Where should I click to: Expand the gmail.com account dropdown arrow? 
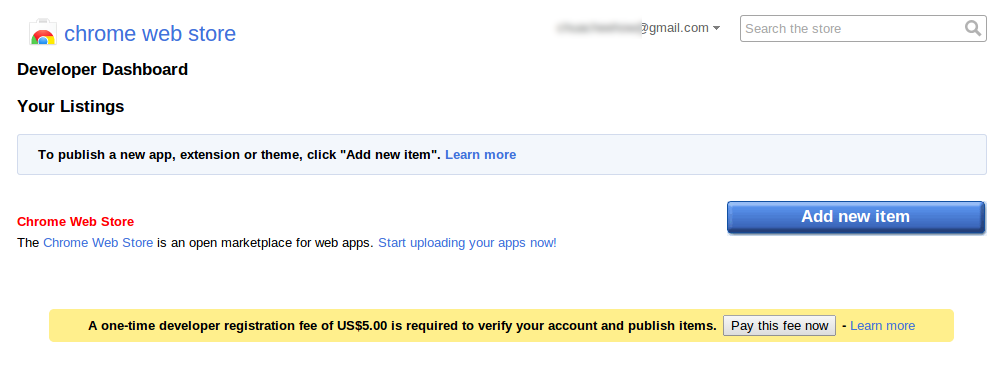(x=717, y=28)
